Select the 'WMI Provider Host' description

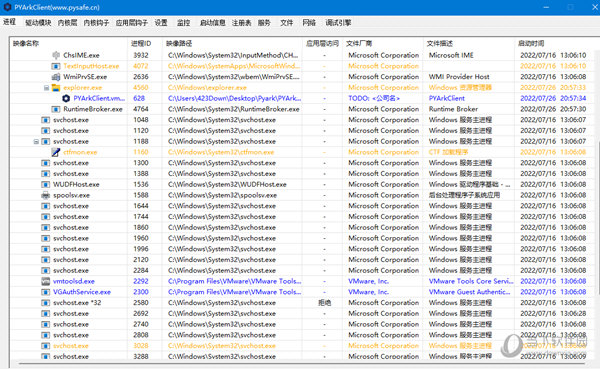459,77
